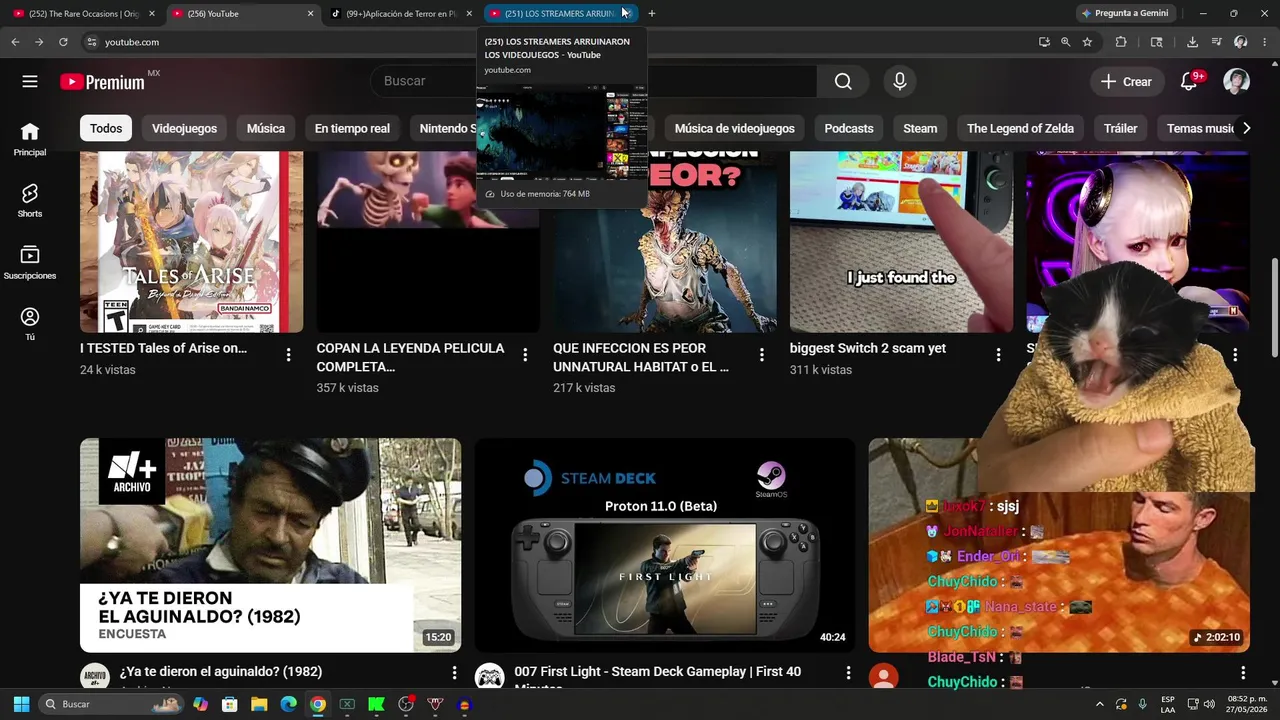Image resolution: width=1280 pixels, height=720 pixels.
Task: Click the search magnifier button
Action: pos(844,82)
